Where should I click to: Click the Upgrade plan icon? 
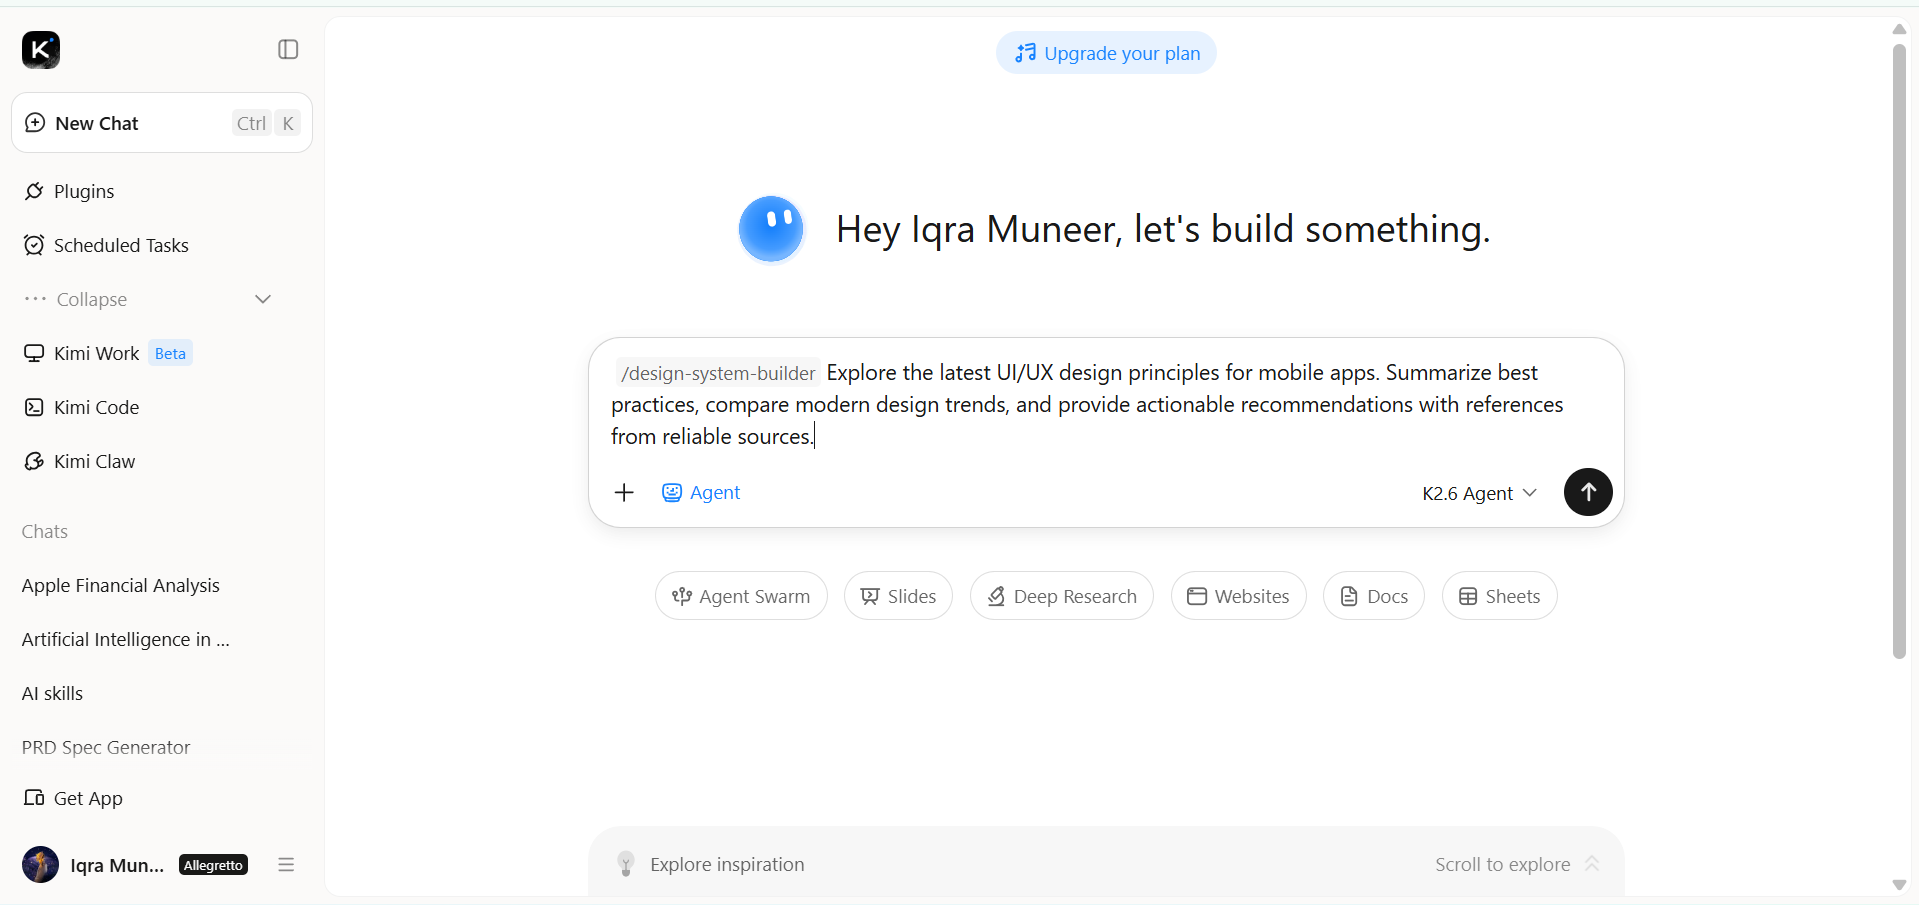pos(1025,53)
